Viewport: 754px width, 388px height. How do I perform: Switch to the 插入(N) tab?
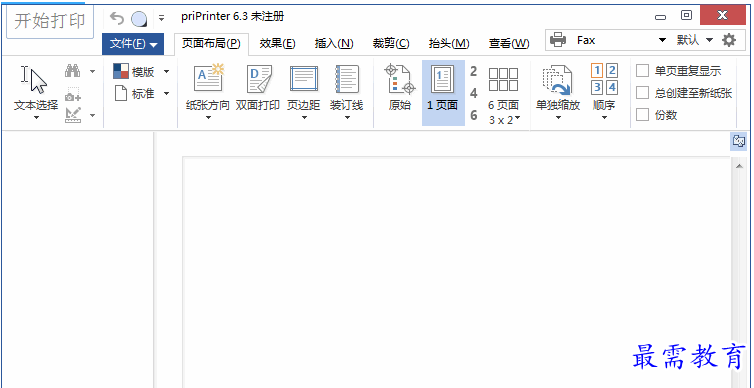tap(334, 44)
